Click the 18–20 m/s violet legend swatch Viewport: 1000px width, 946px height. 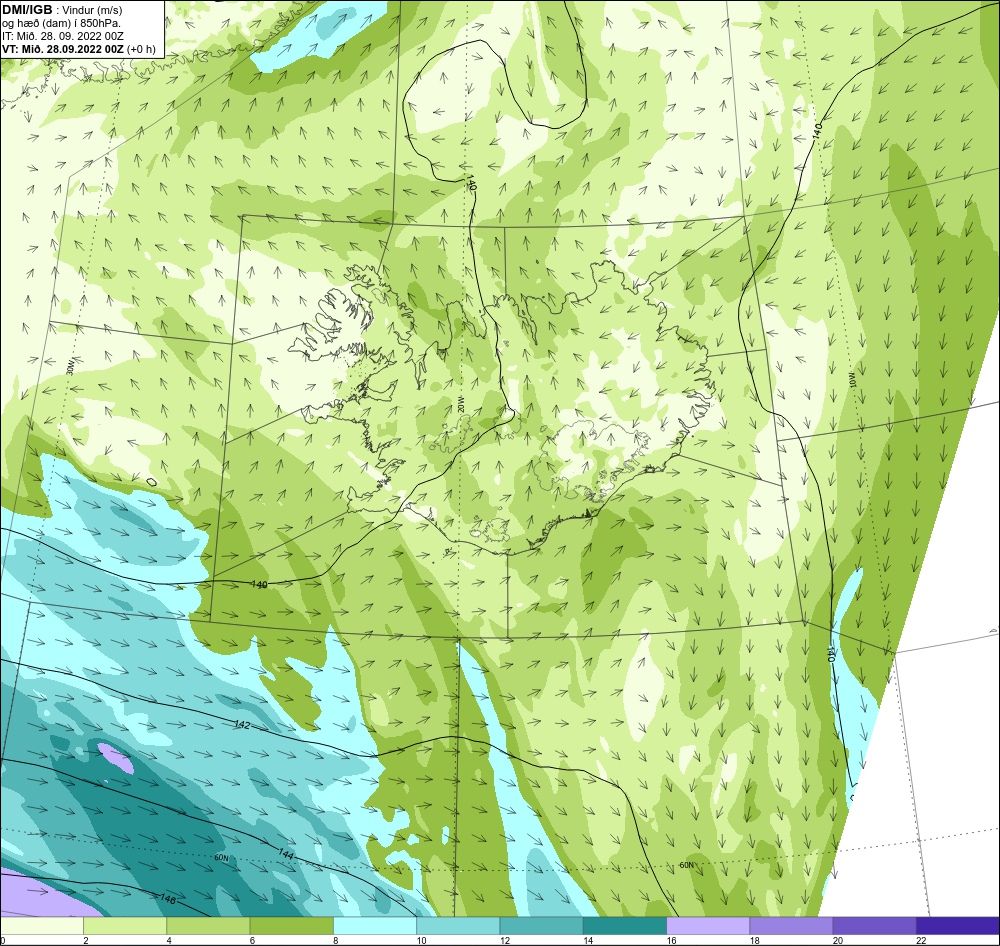[x=791, y=925]
